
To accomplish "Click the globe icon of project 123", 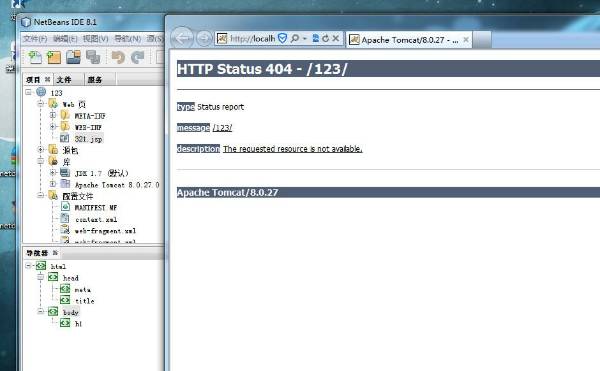I will [x=41, y=92].
